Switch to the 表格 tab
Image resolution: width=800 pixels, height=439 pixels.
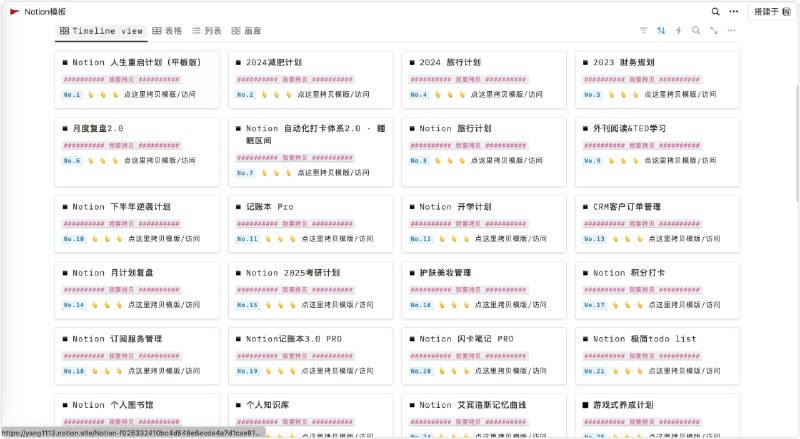(167, 31)
